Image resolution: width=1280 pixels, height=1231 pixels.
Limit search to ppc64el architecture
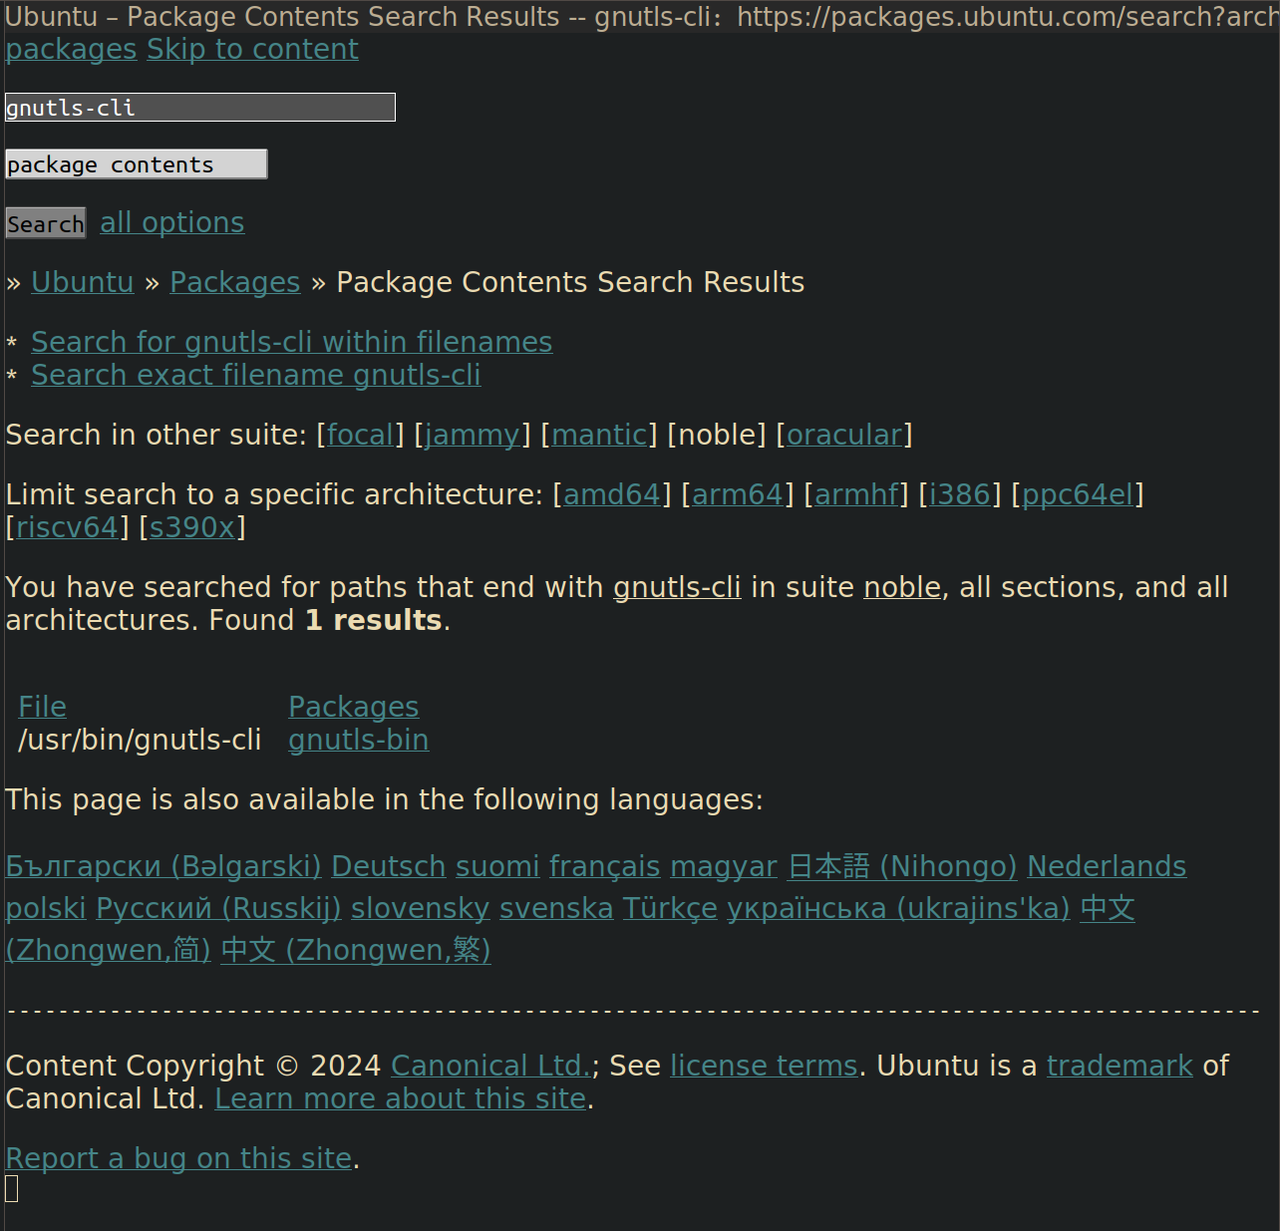pos(1077,495)
